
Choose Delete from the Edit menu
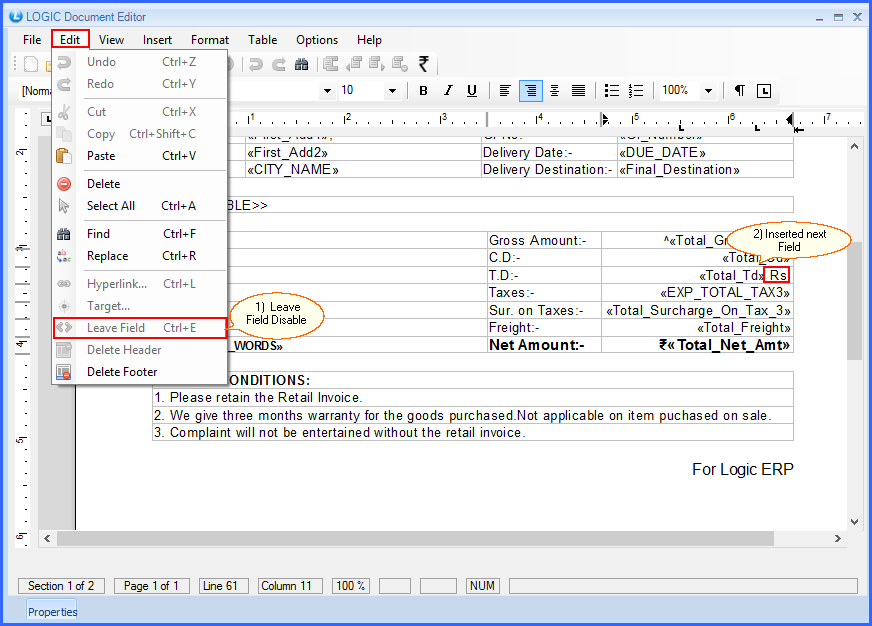(140, 184)
